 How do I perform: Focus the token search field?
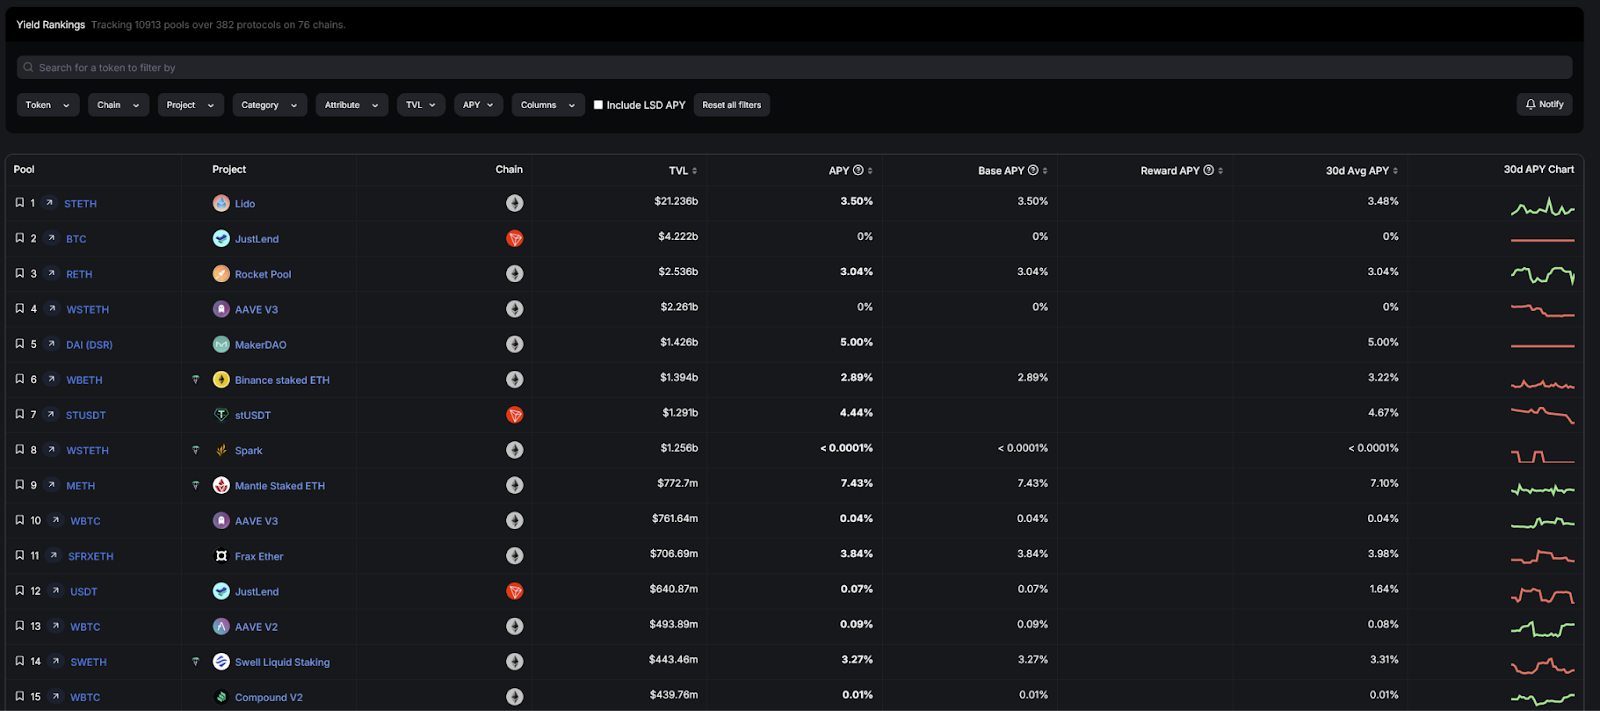(x=794, y=67)
